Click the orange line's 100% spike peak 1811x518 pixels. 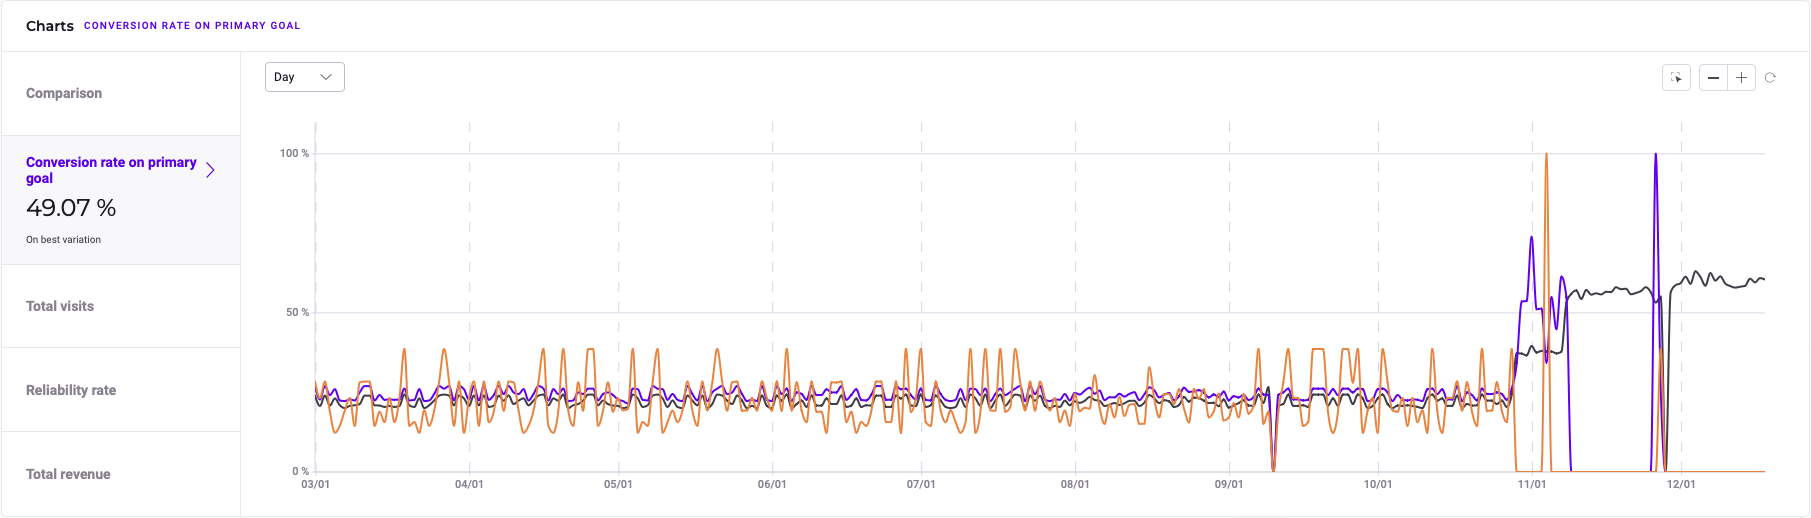point(1546,155)
